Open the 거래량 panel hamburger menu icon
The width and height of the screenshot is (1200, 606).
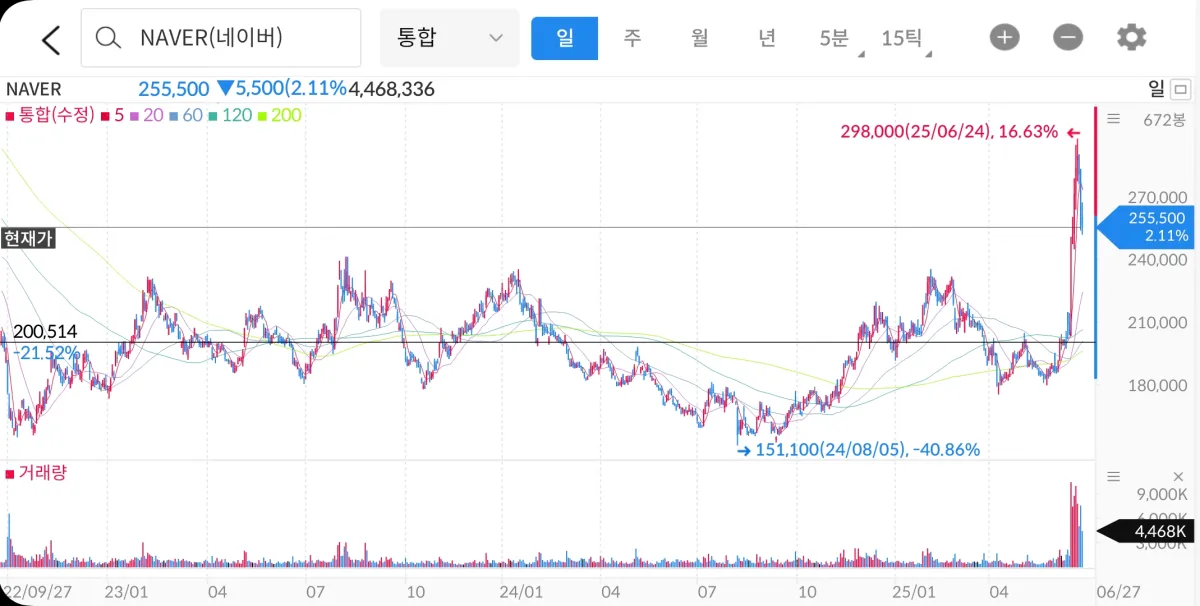[1113, 476]
